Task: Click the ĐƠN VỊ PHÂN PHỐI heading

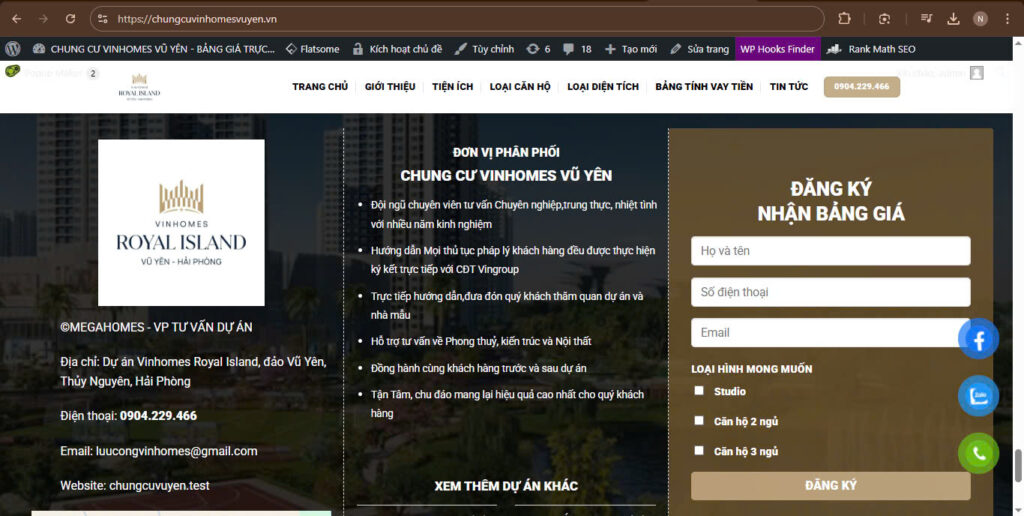Action: pos(506,152)
